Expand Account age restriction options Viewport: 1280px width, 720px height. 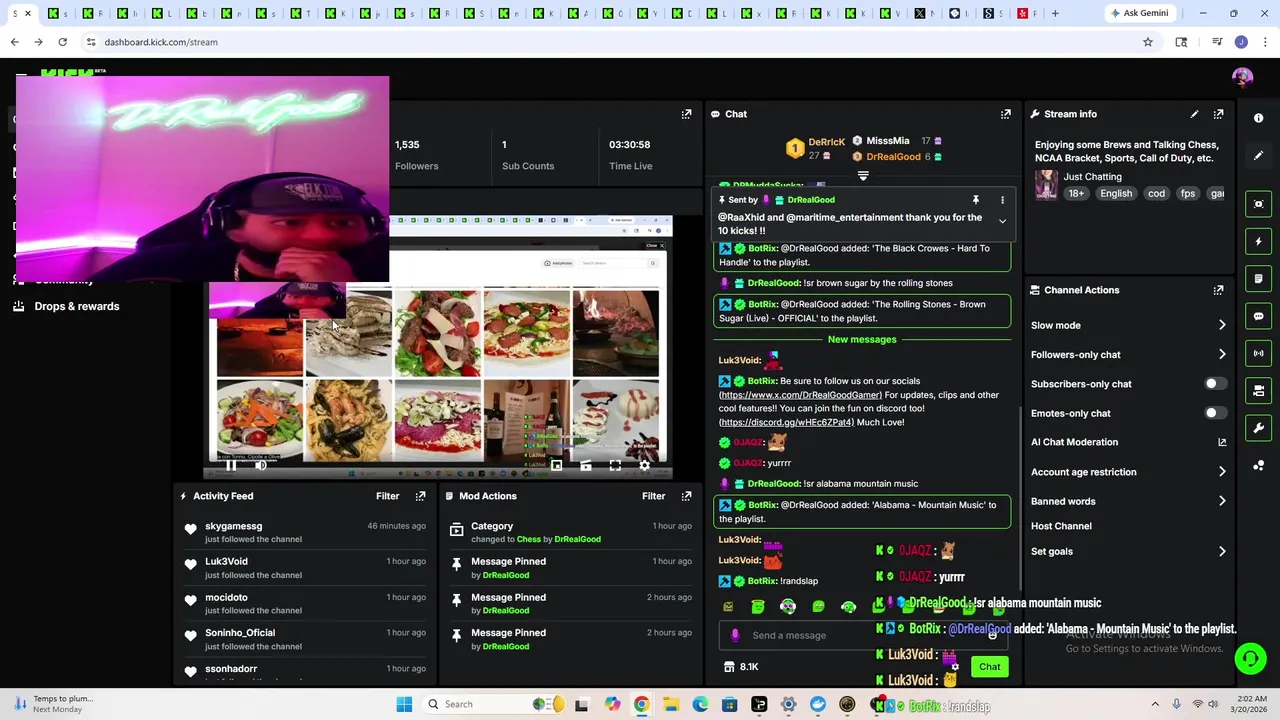coord(1222,472)
